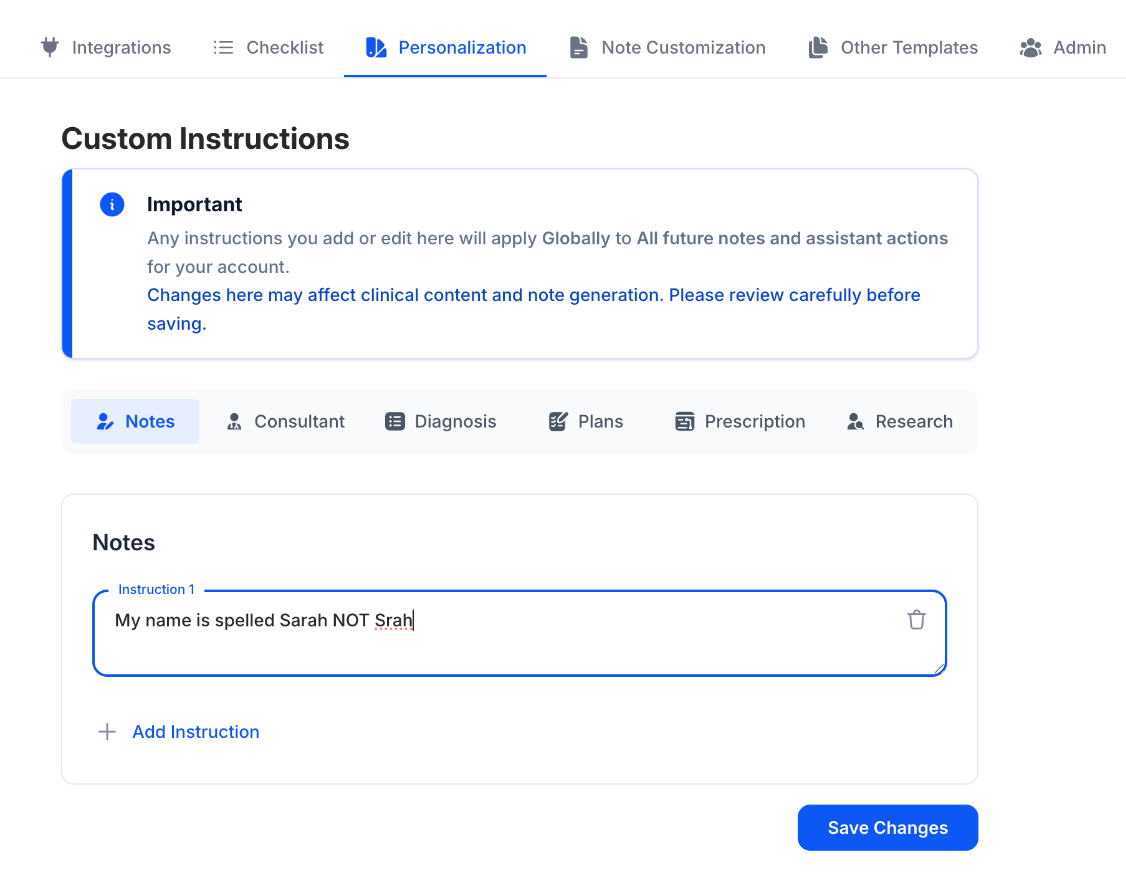Click the Note Customization document icon
This screenshot has width=1126, height=887.
(x=578, y=47)
